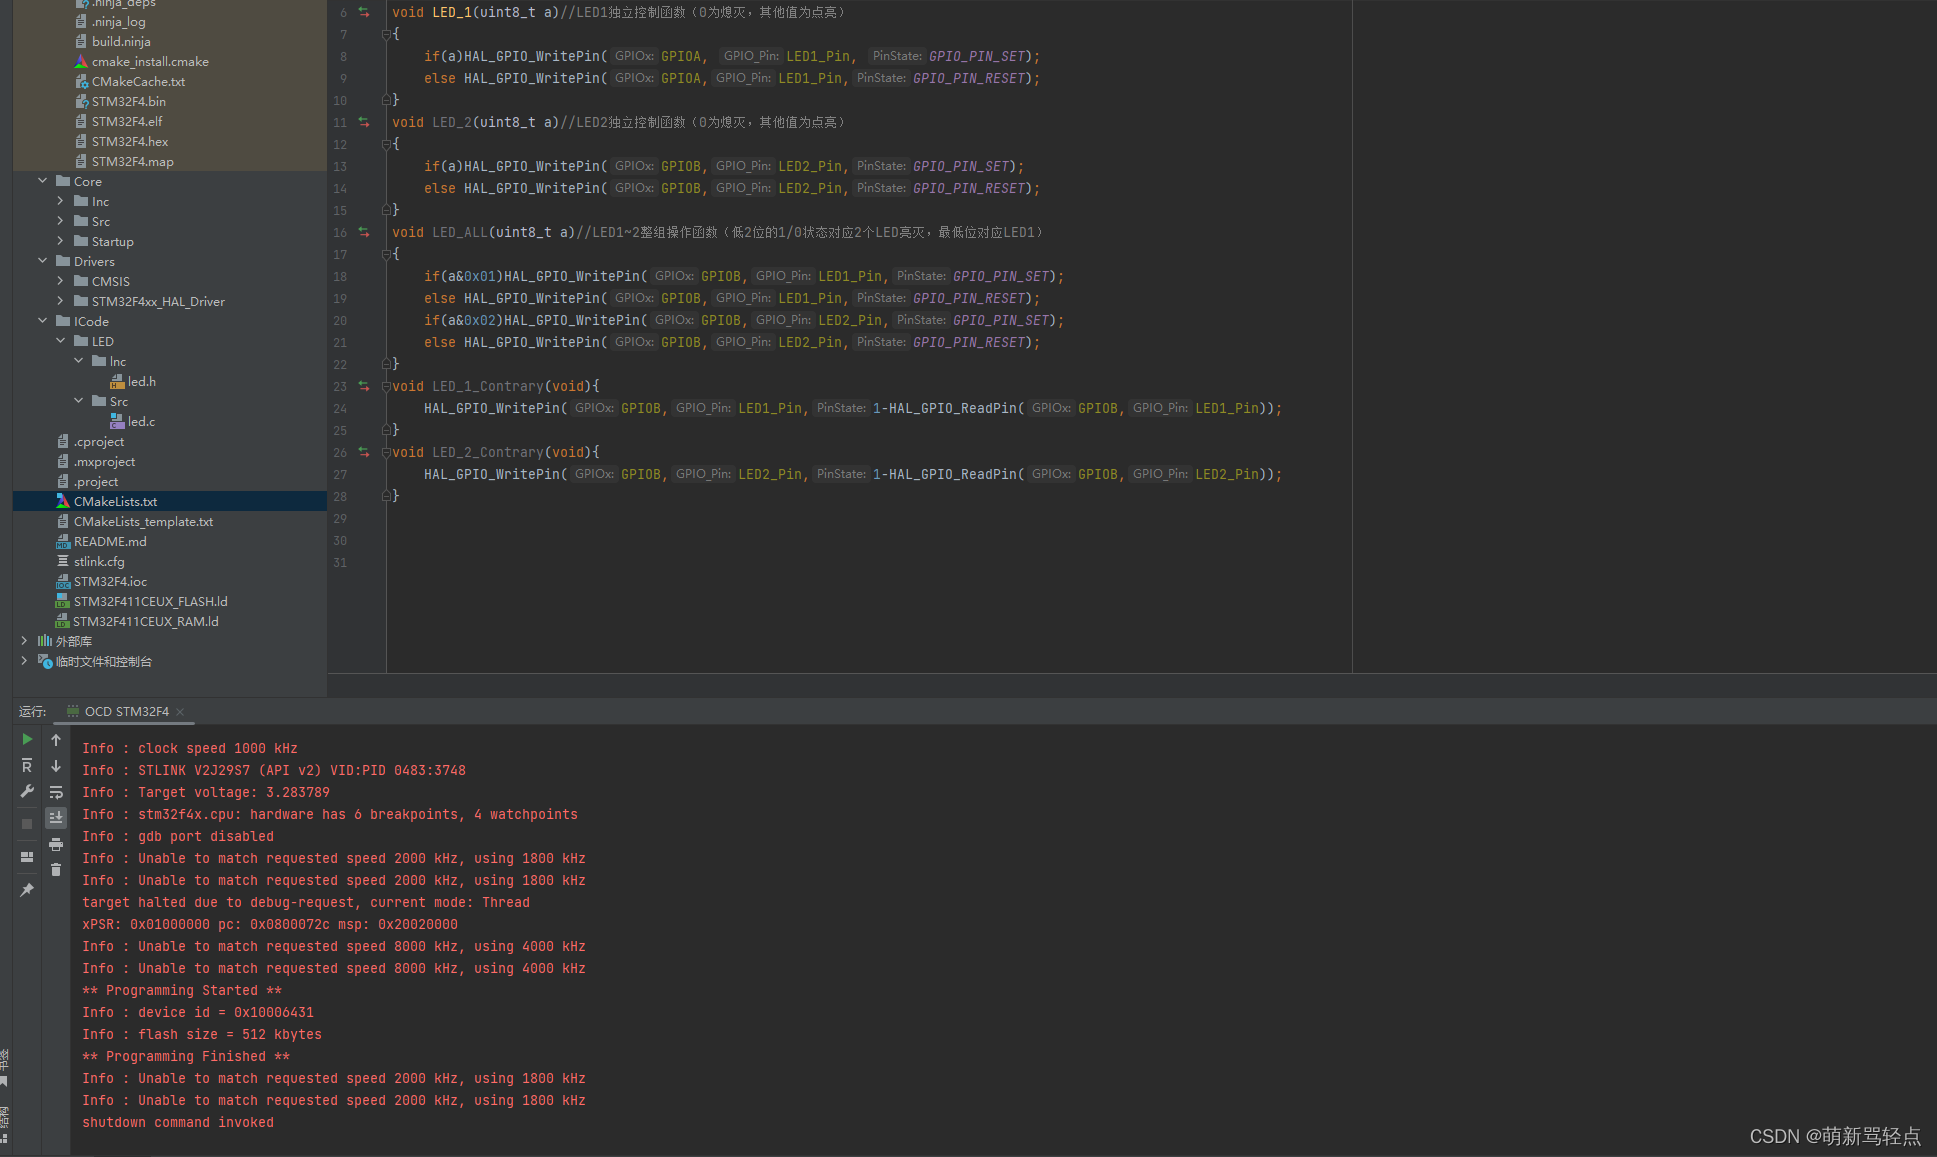Open led.c file in project tree
Screen dimensions: 1937x1157
(x=141, y=421)
